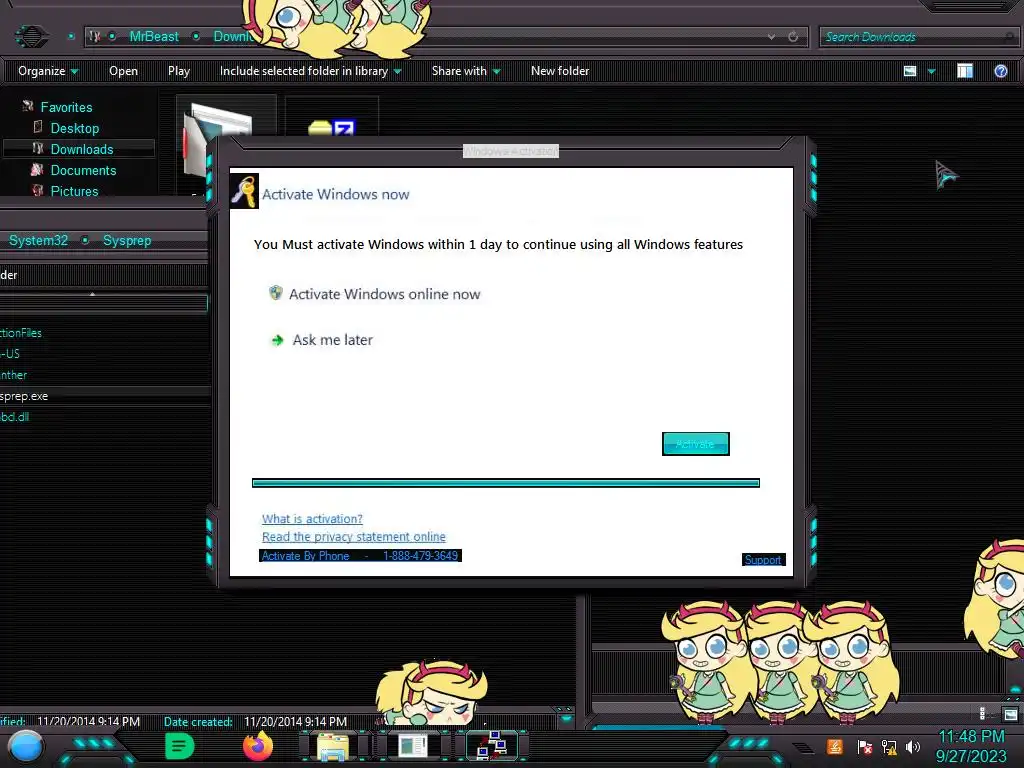Open Documents in the navigation pane
Image resolution: width=1024 pixels, height=768 pixels.
click(84, 170)
